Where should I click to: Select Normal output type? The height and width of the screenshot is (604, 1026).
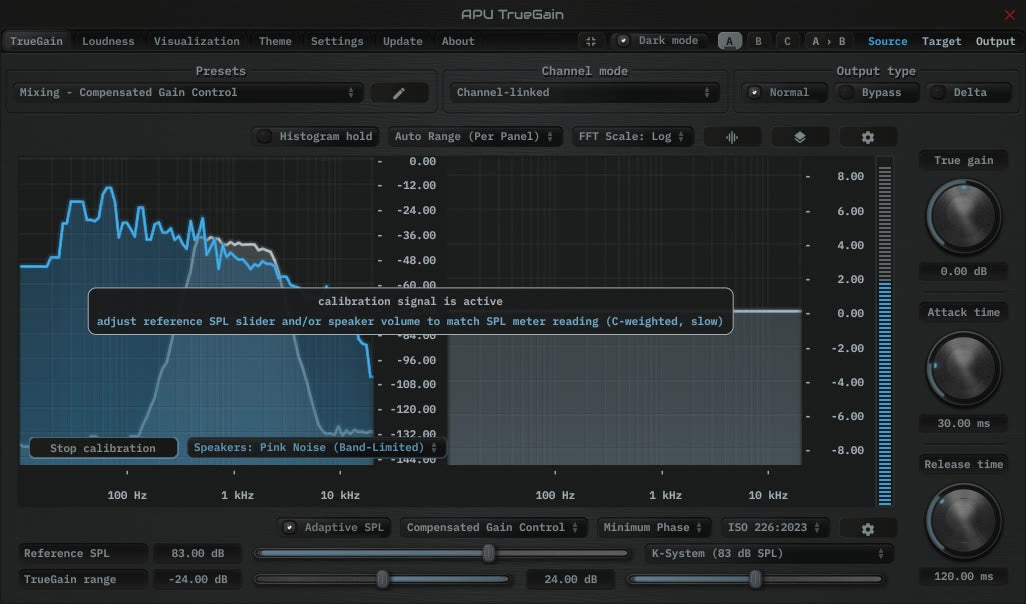click(x=784, y=92)
